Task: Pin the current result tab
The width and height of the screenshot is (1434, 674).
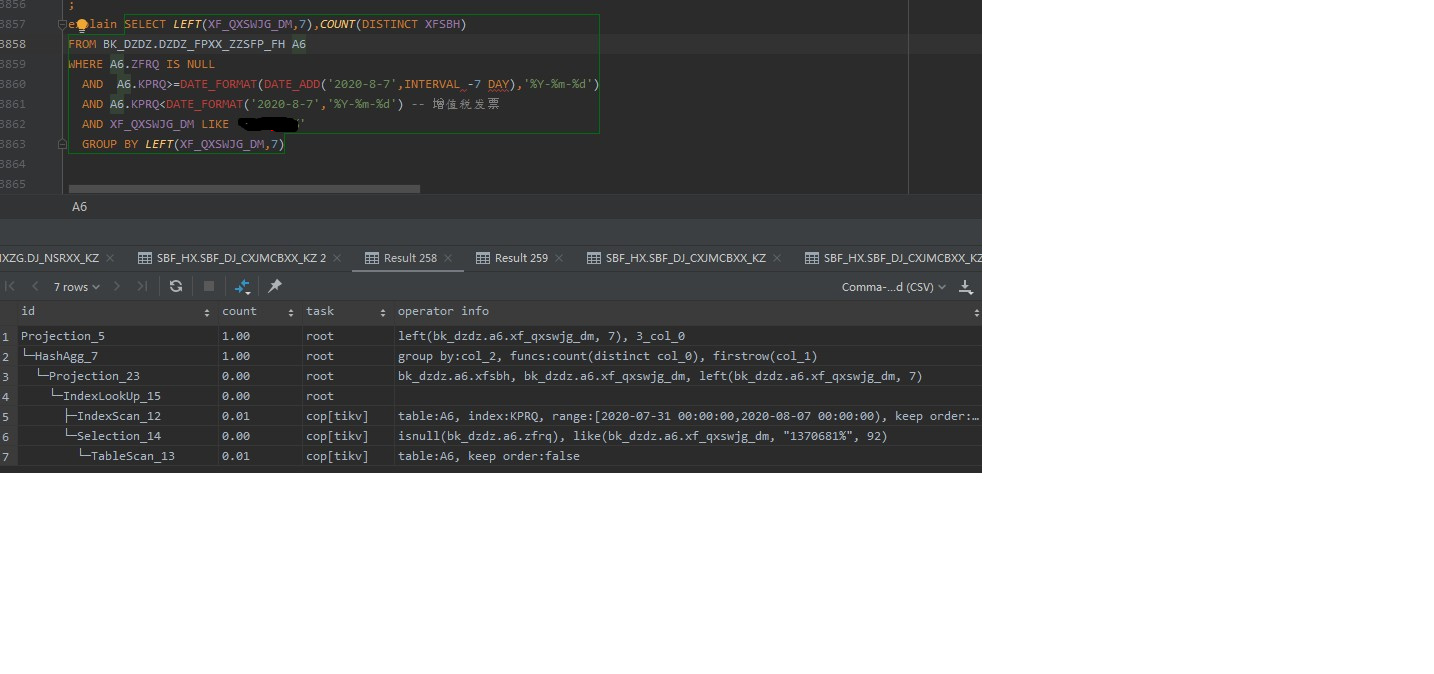Action: (275, 286)
